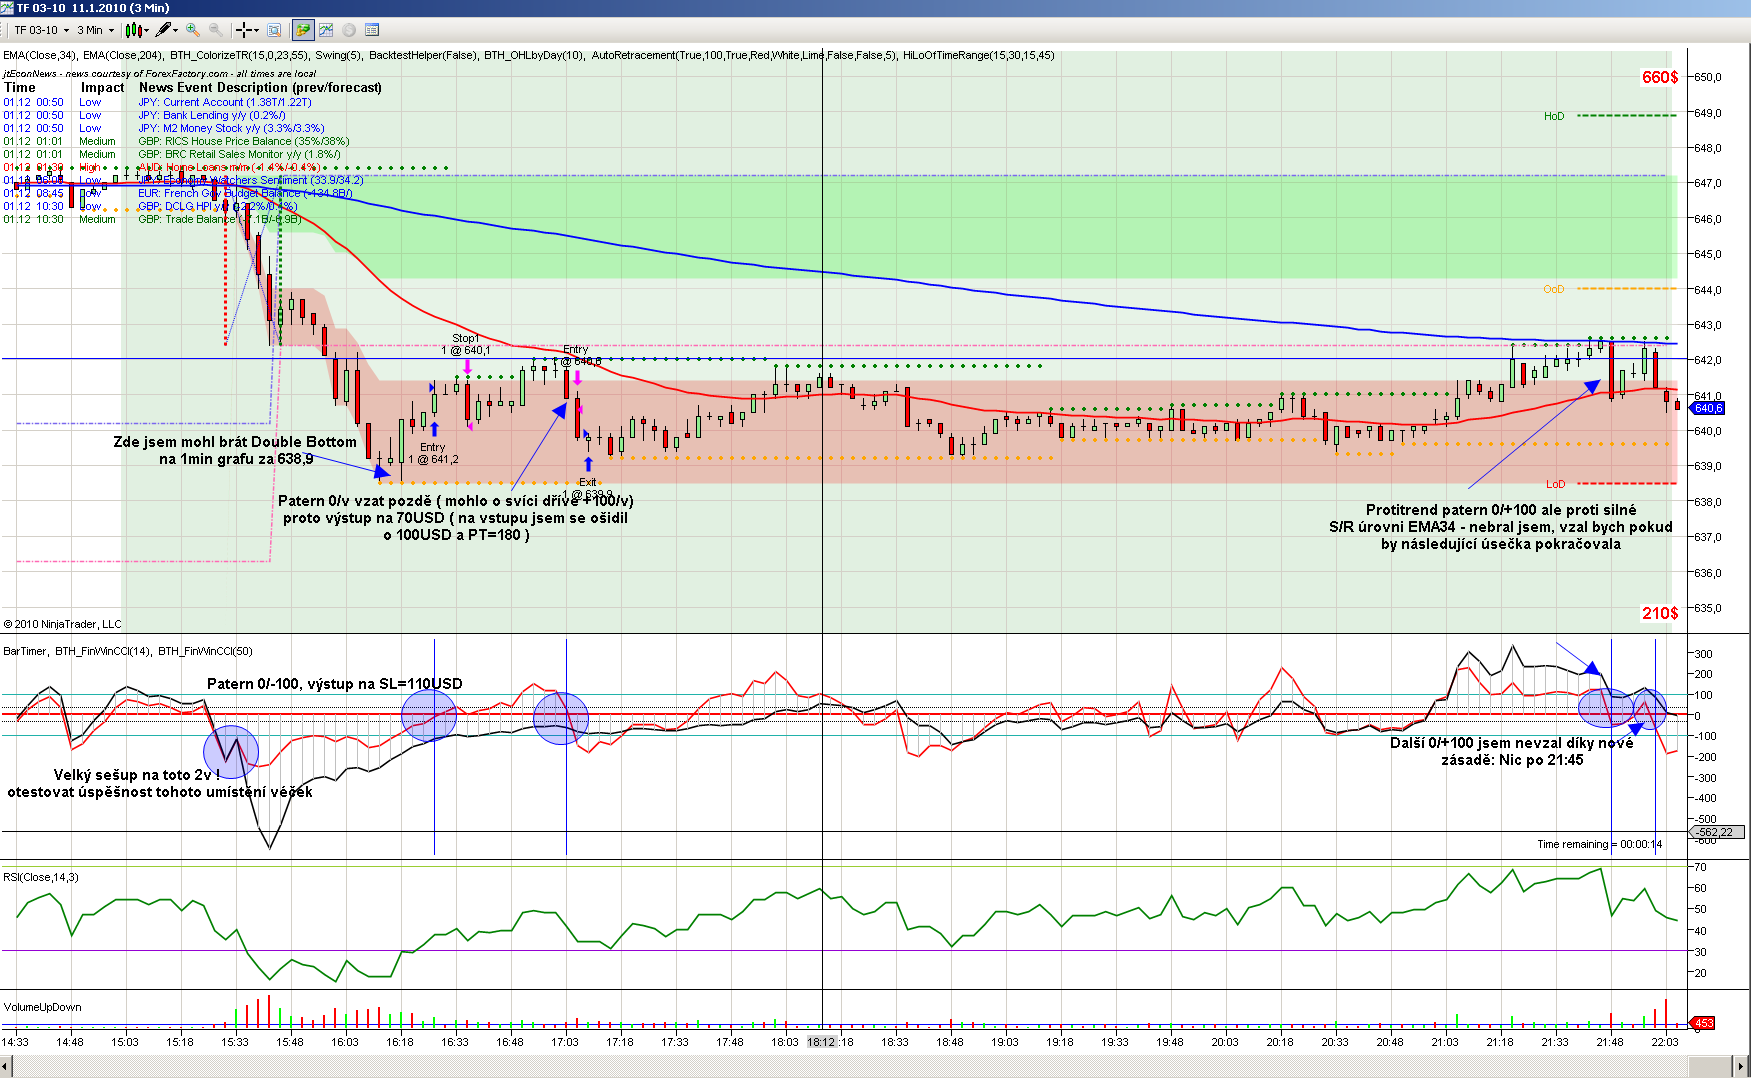Click the red 660$ label

pyautogui.click(x=1660, y=77)
